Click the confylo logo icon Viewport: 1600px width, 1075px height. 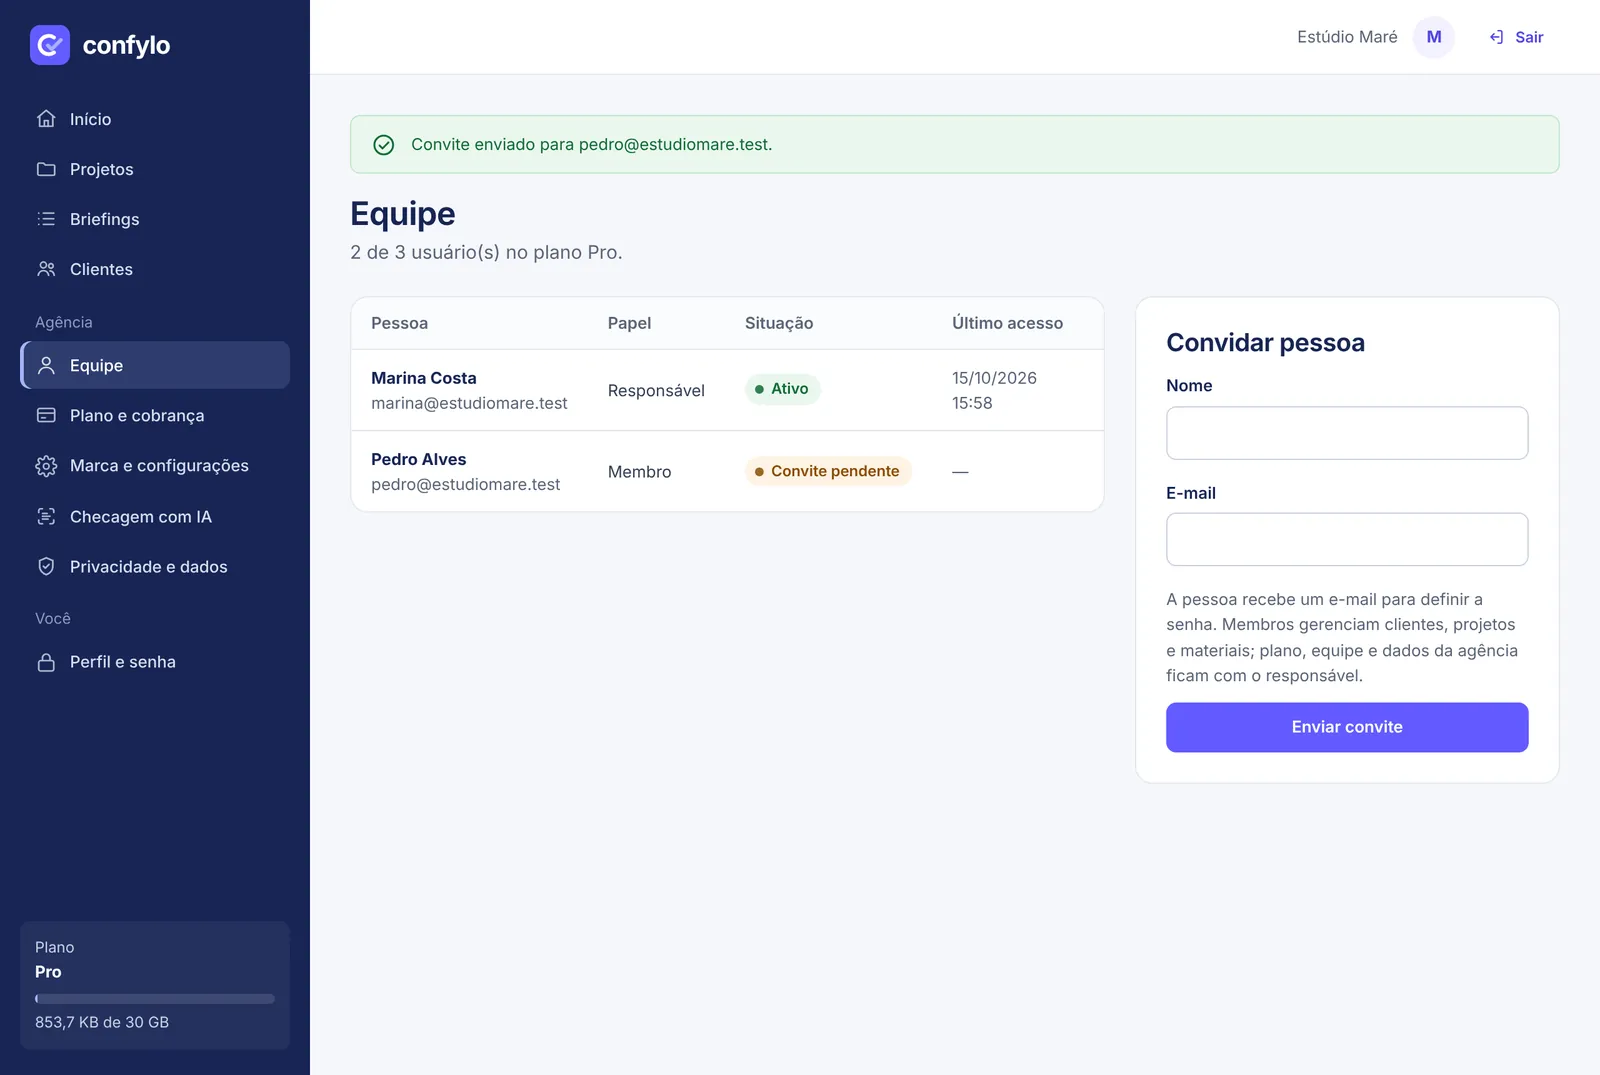coord(50,45)
